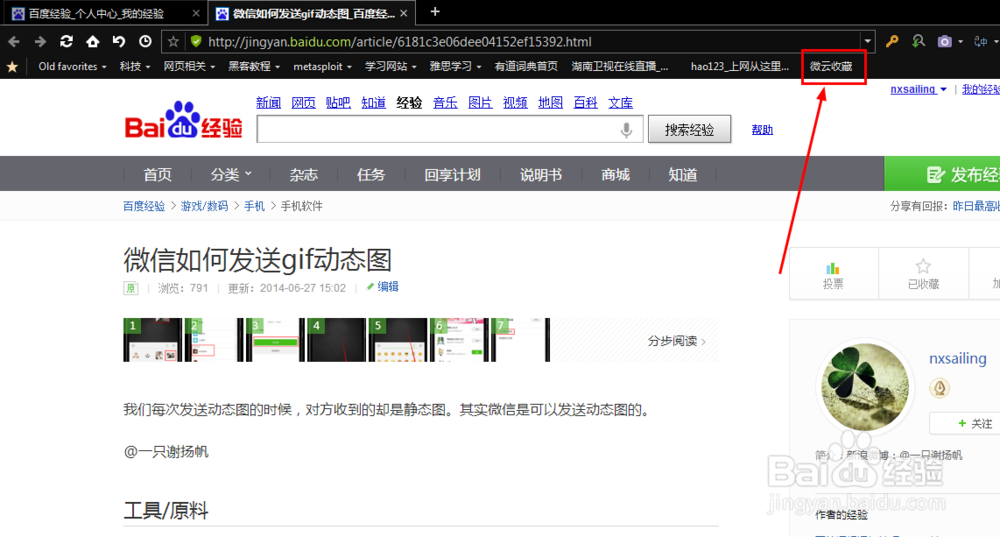This screenshot has height=537, width=1000.
Task: Open the 文库 link above search box
Action: (621, 103)
